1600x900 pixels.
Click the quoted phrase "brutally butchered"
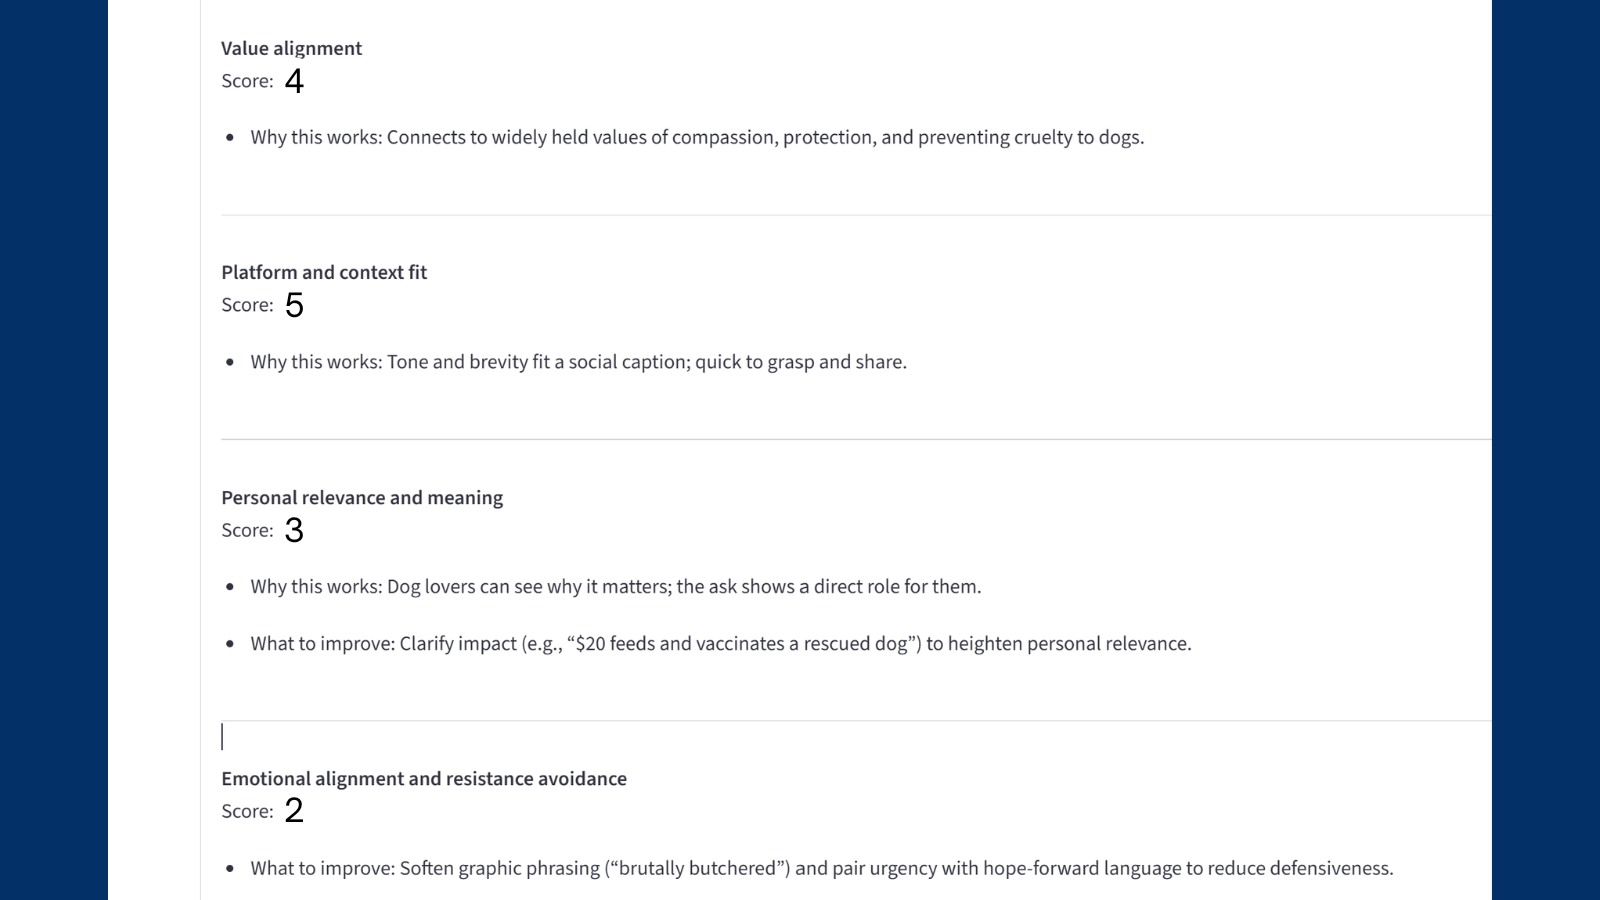[697, 868]
